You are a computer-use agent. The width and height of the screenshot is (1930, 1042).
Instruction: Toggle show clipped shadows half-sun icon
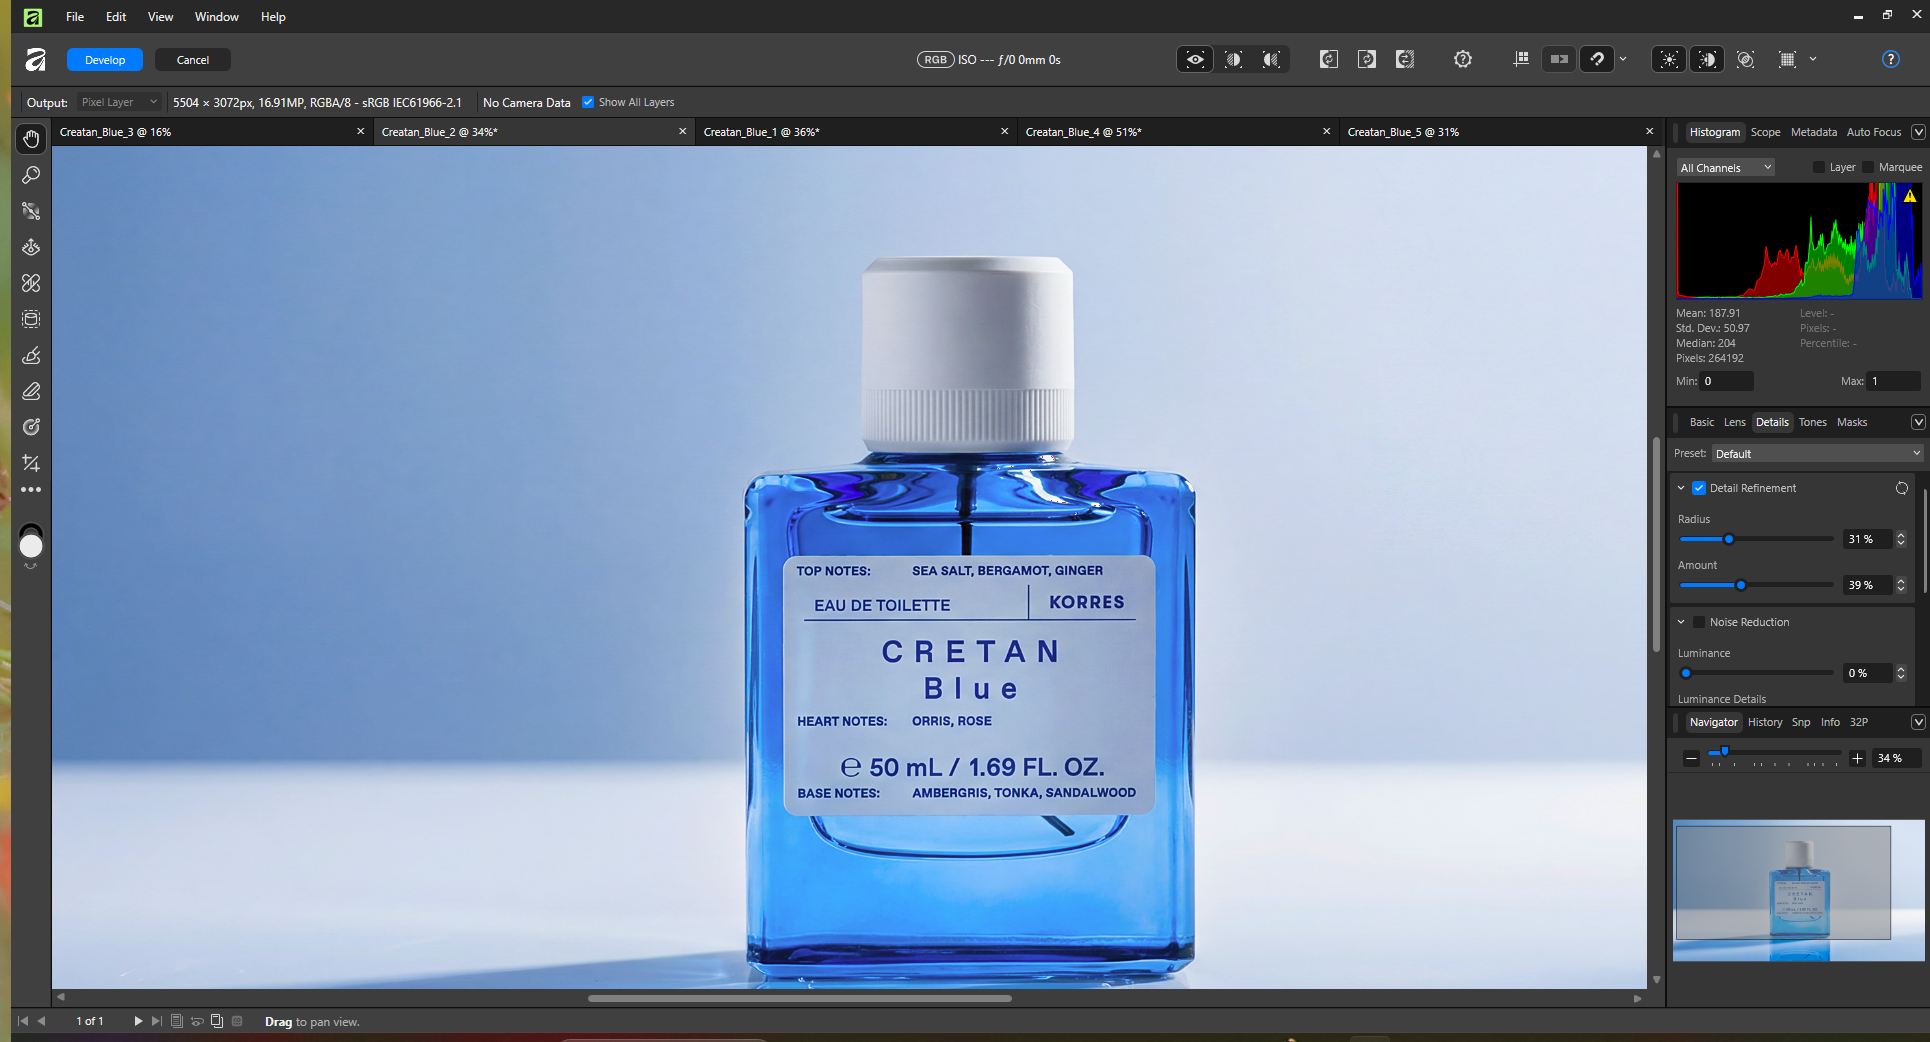1707,60
